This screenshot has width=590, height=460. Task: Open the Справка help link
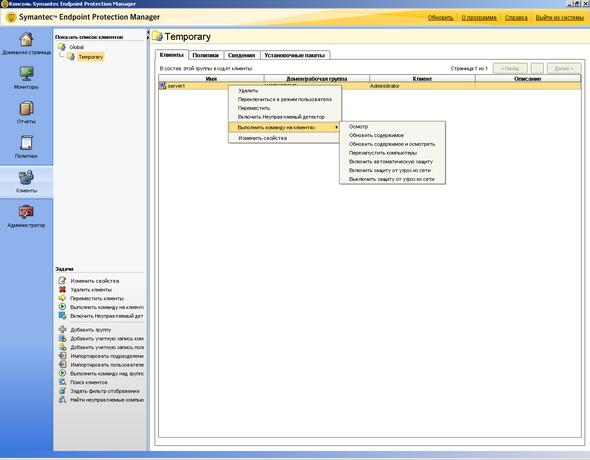516,18
